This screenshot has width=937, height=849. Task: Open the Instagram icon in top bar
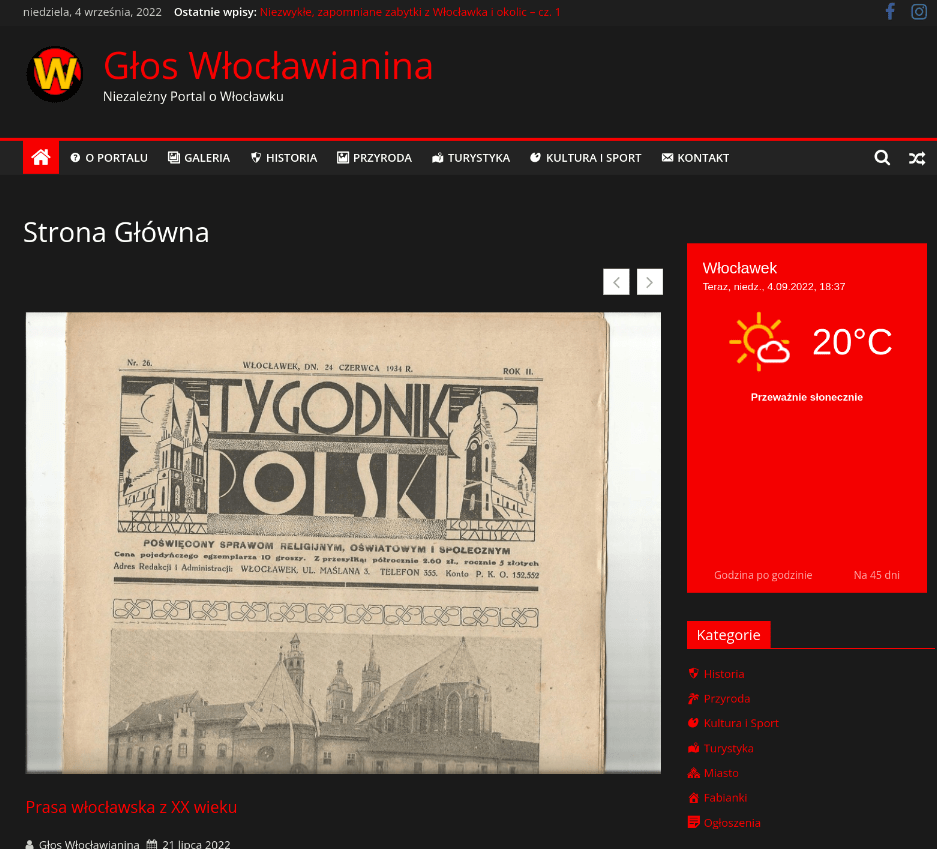point(919,12)
